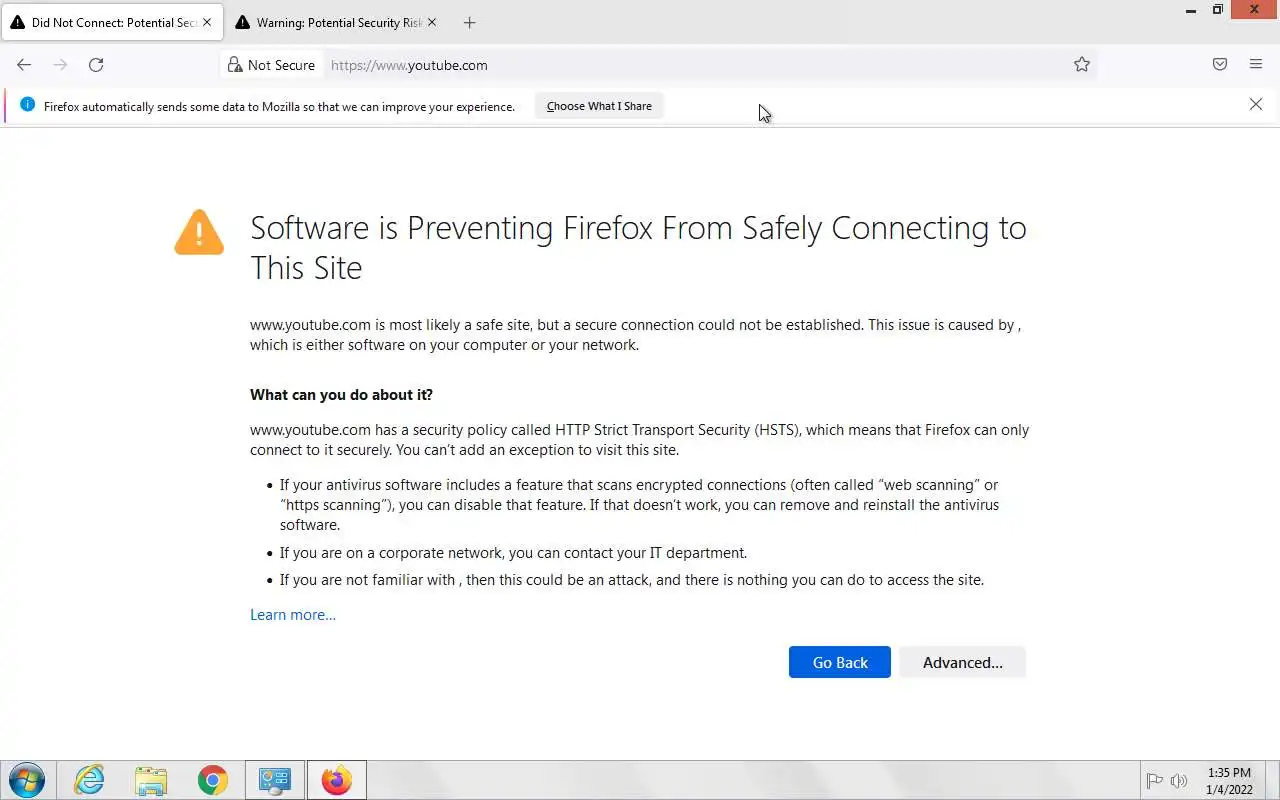The width and height of the screenshot is (1280, 800).
Task: Dismiss the Mozilla data notification bar
Action: 1256,105
